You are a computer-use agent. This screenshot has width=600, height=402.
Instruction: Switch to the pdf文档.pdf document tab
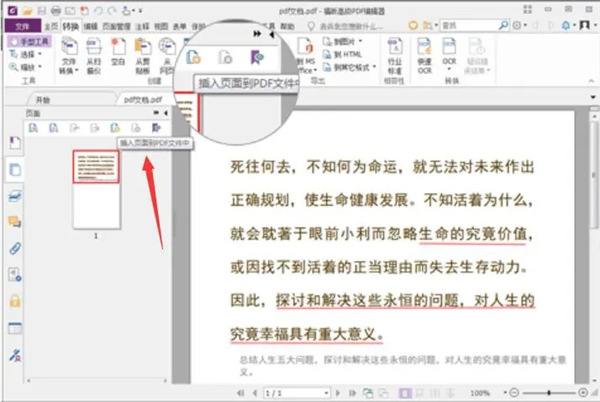[141, 100]
